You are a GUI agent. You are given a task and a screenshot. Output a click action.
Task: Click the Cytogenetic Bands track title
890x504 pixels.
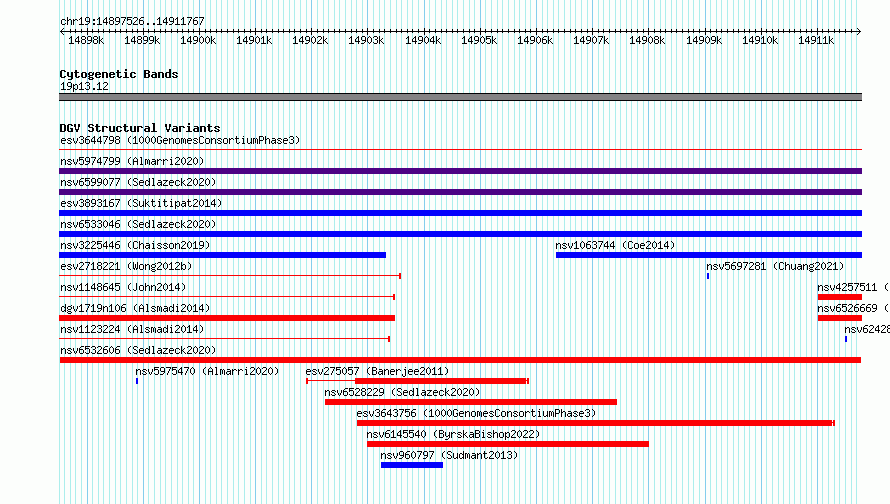[119, 74]
